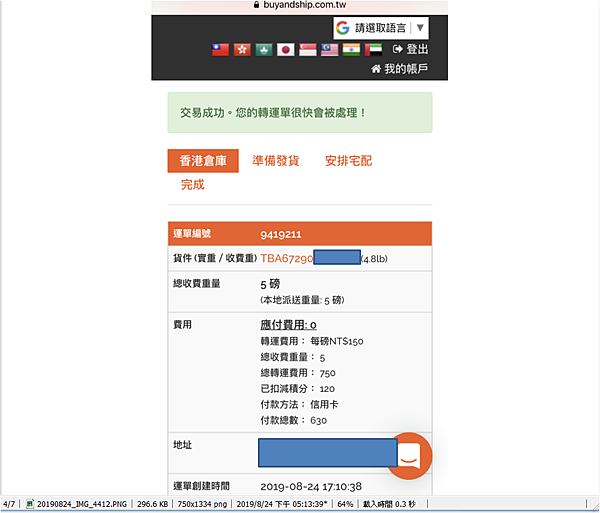
Task: Click the 750x1334 png dimensions entry
Action: [x=202, y=504]
